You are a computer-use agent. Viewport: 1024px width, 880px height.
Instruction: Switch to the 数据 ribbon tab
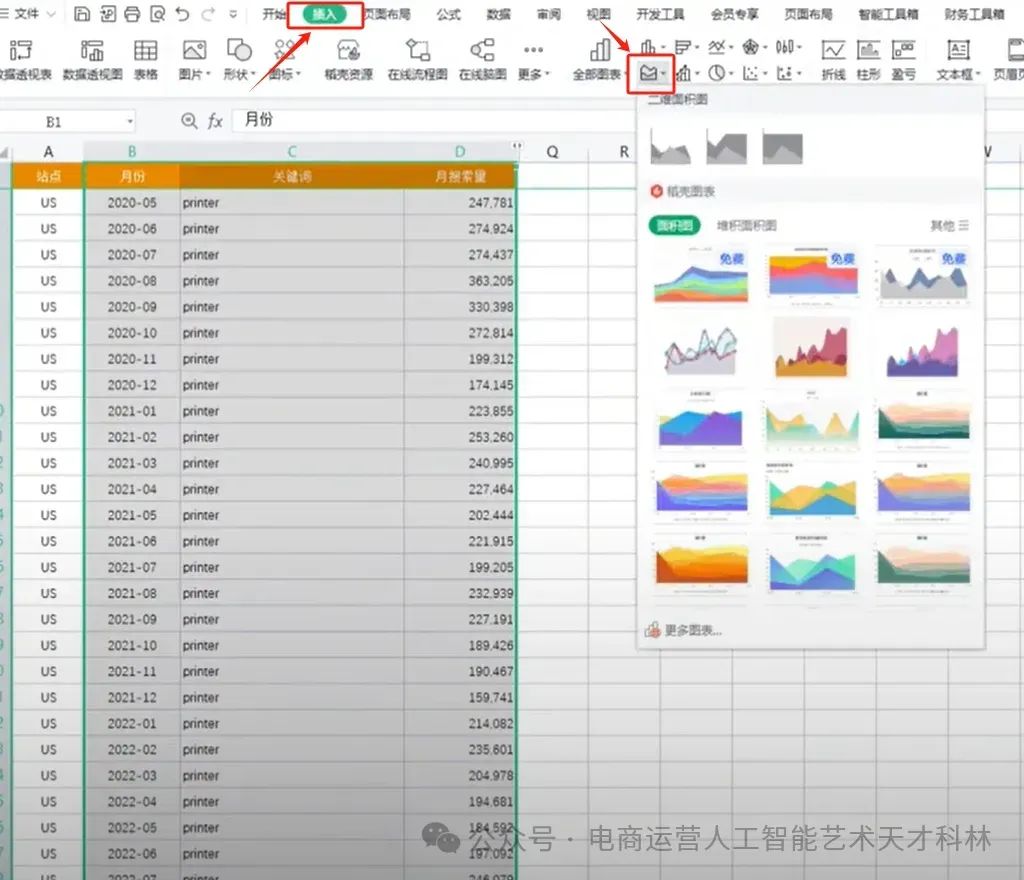[x=497, y=13]
